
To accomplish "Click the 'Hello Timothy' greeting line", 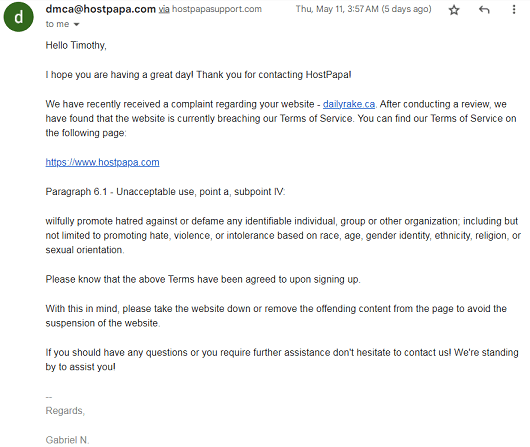I will coord(76,45).
